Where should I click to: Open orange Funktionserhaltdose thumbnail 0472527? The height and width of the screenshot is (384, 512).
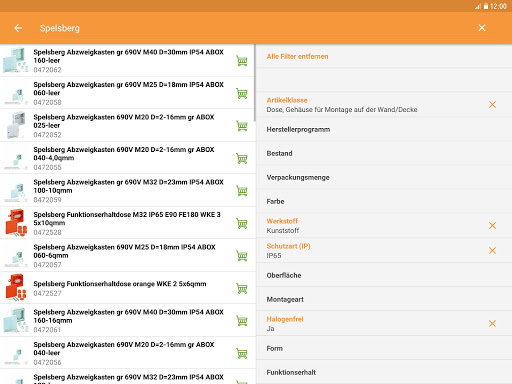(16, 288)
